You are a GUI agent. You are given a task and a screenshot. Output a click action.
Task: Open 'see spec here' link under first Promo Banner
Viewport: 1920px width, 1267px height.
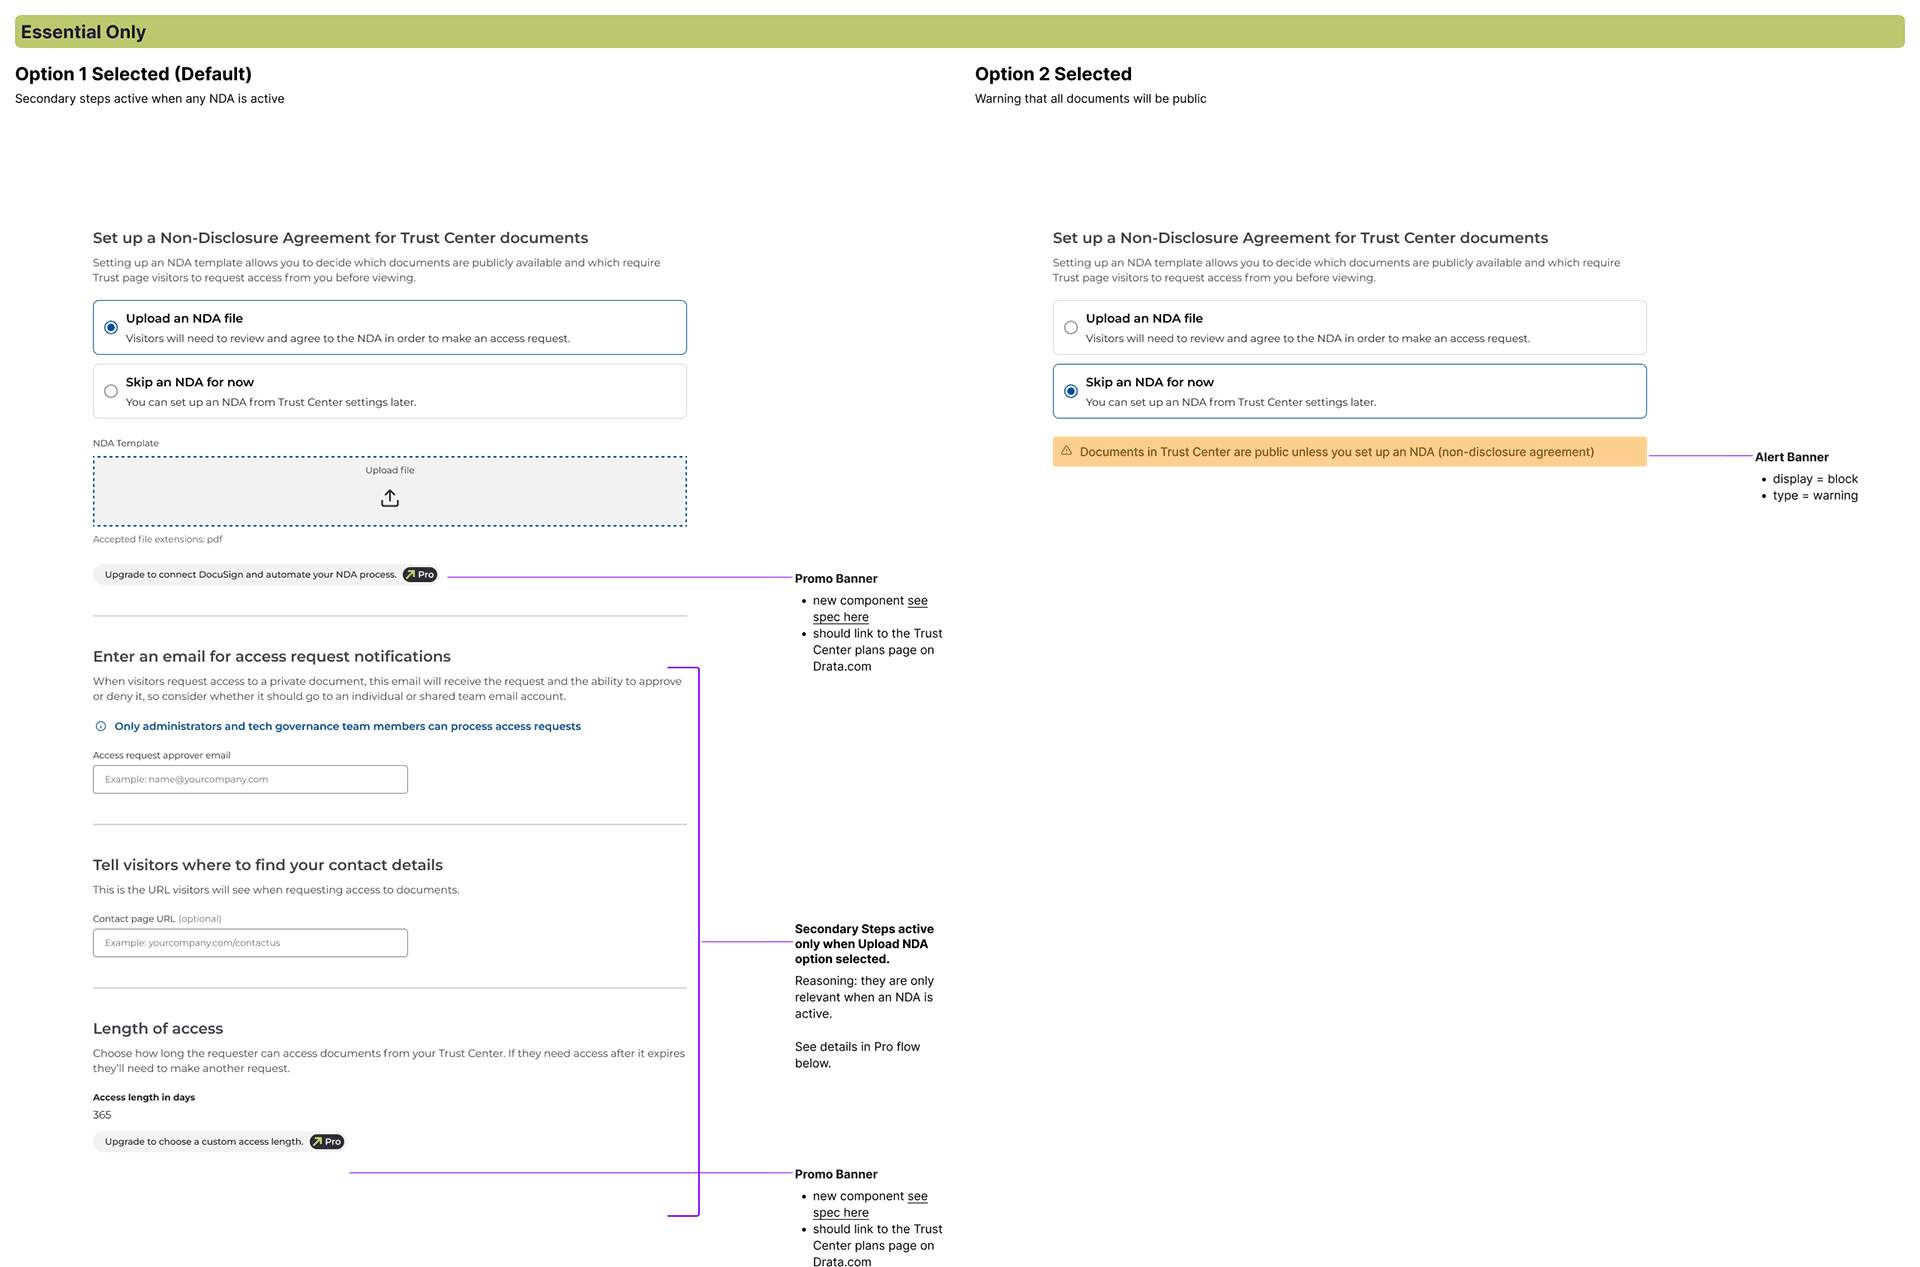[x=870, y=609]
